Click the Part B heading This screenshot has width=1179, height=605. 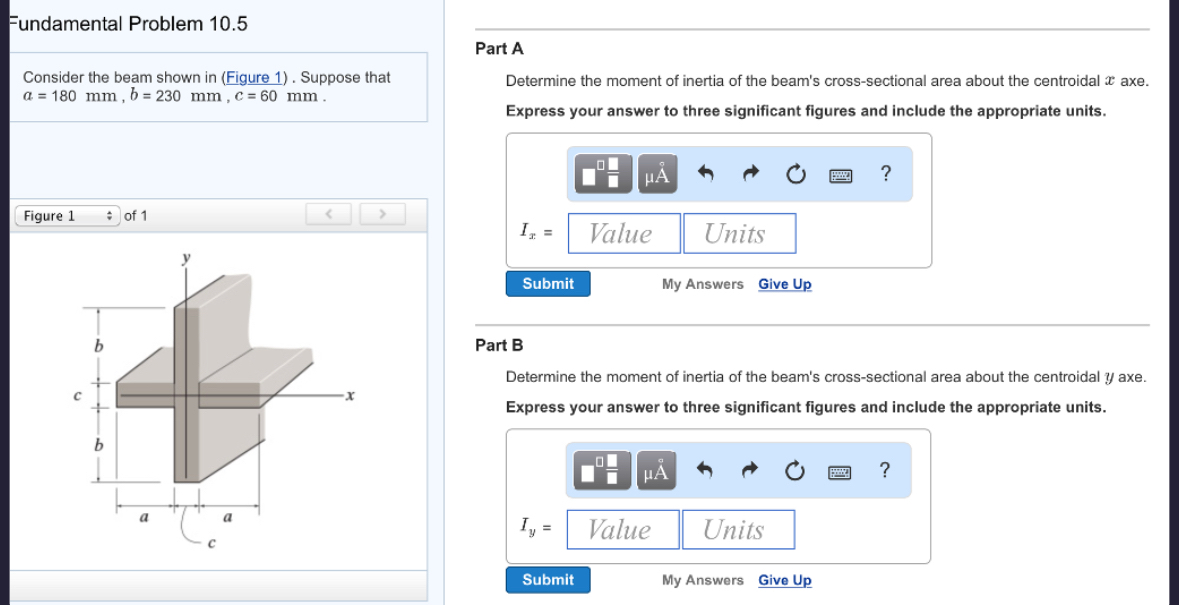(499, 345)
